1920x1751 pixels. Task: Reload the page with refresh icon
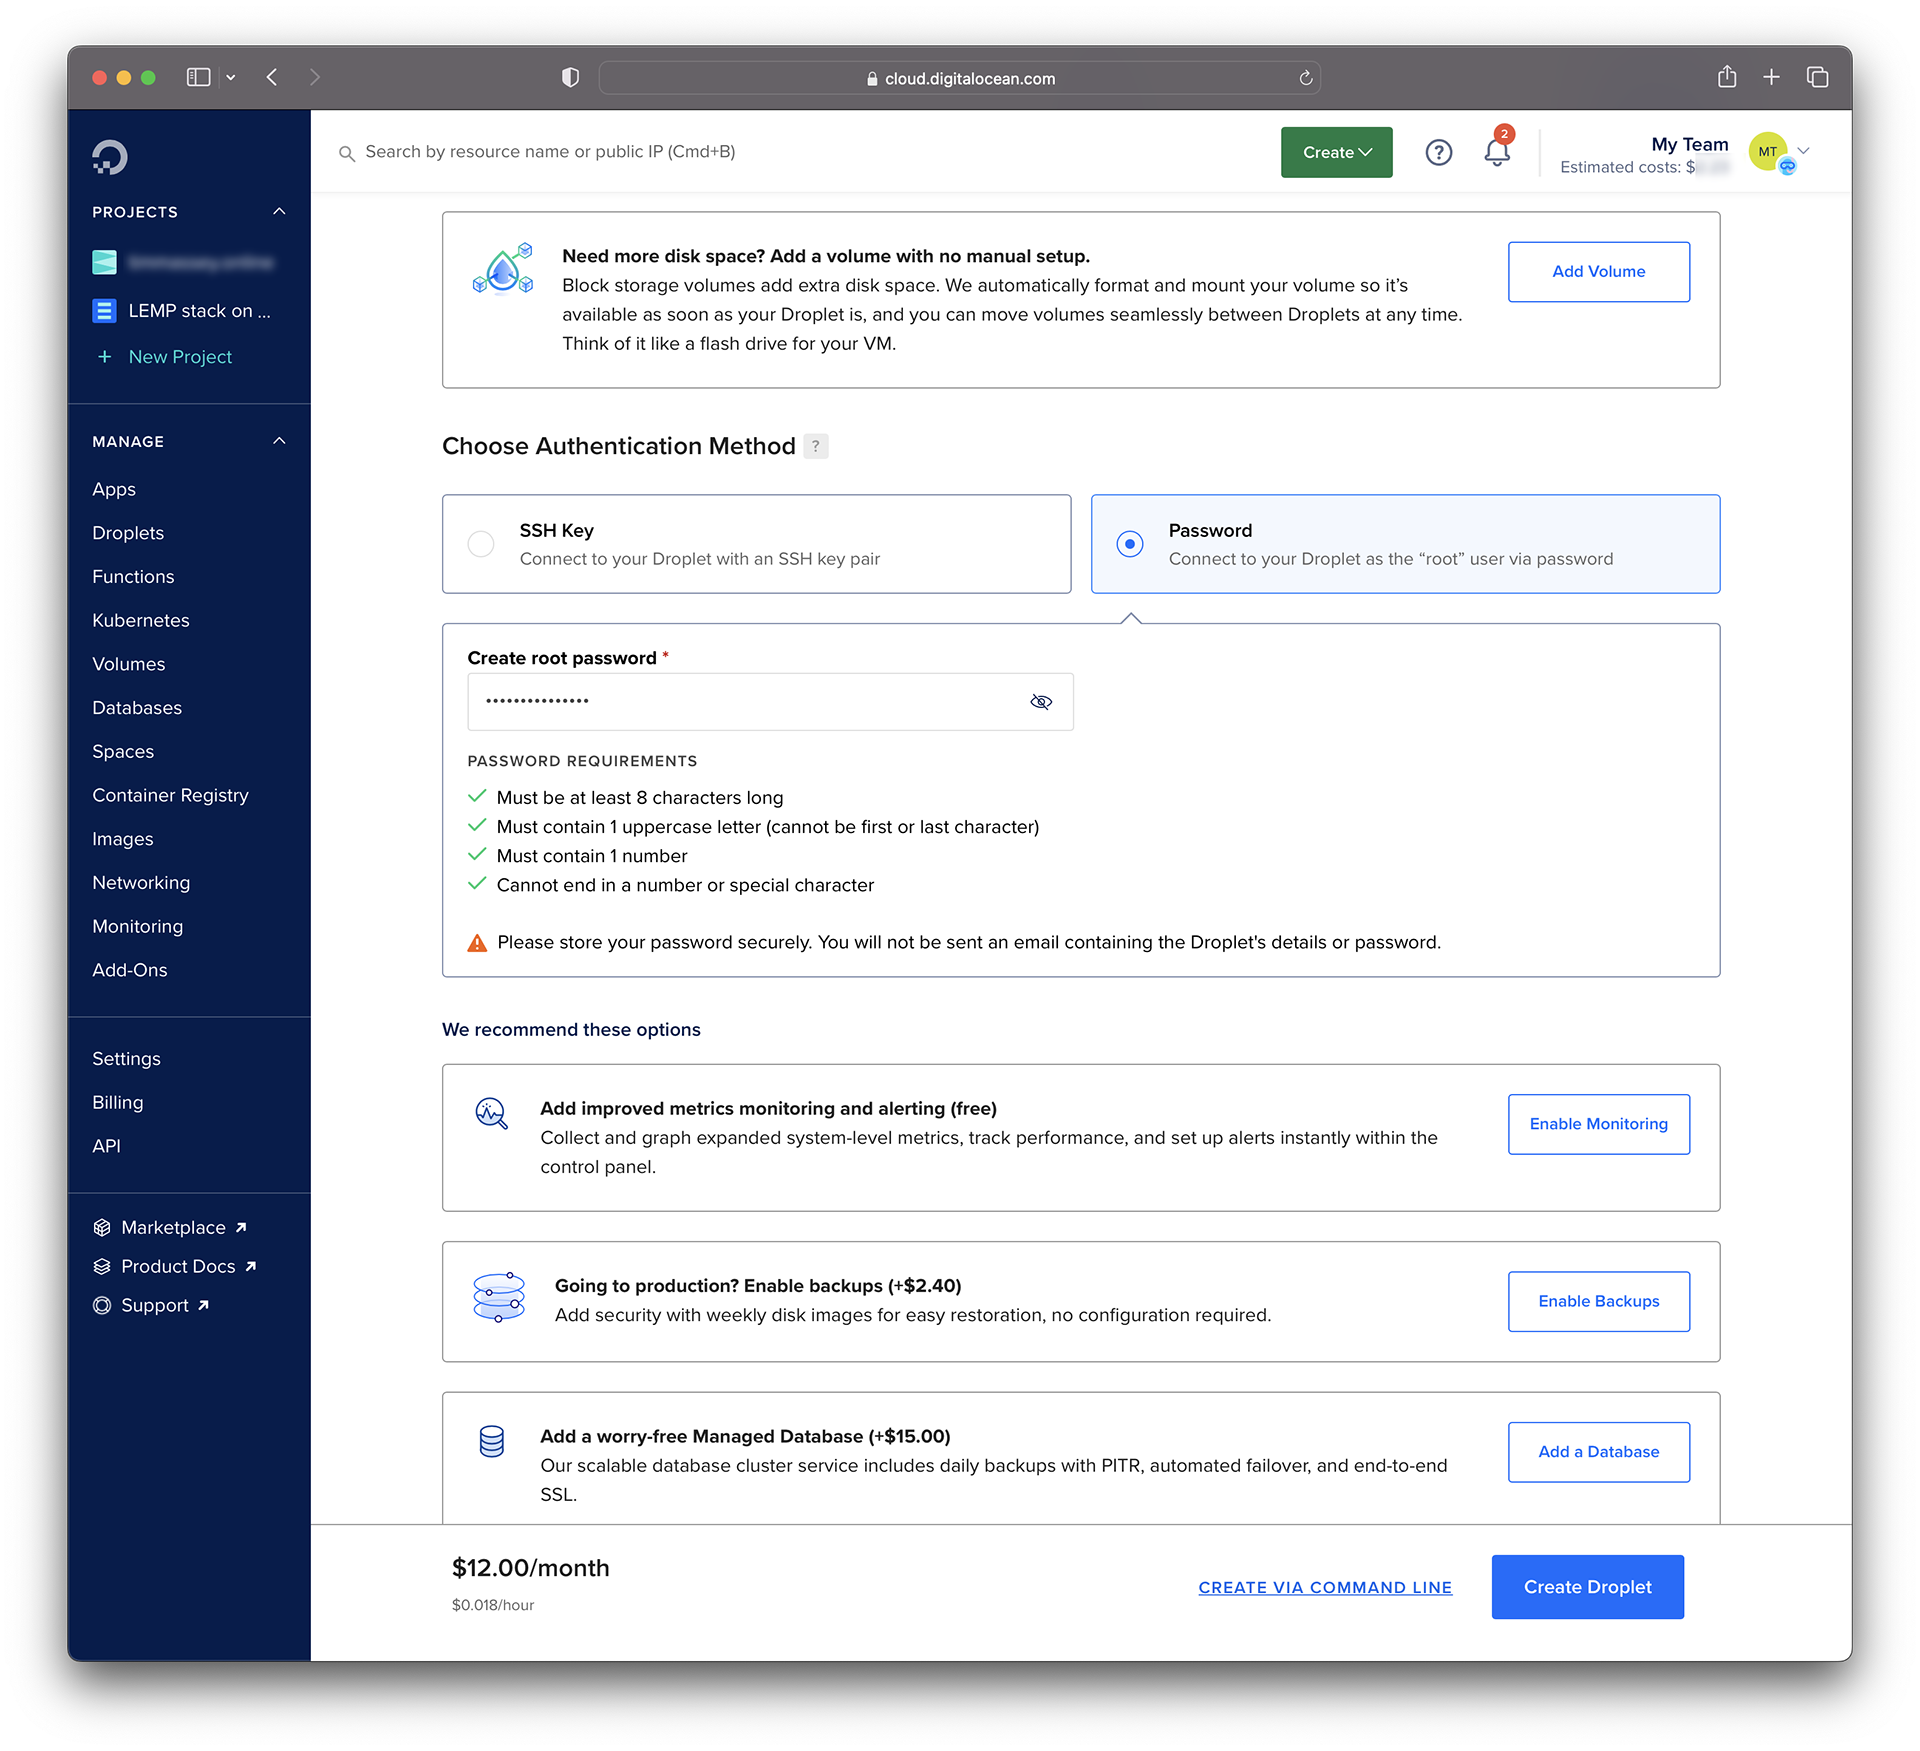pyautogui.click(x=1305, y=78)
